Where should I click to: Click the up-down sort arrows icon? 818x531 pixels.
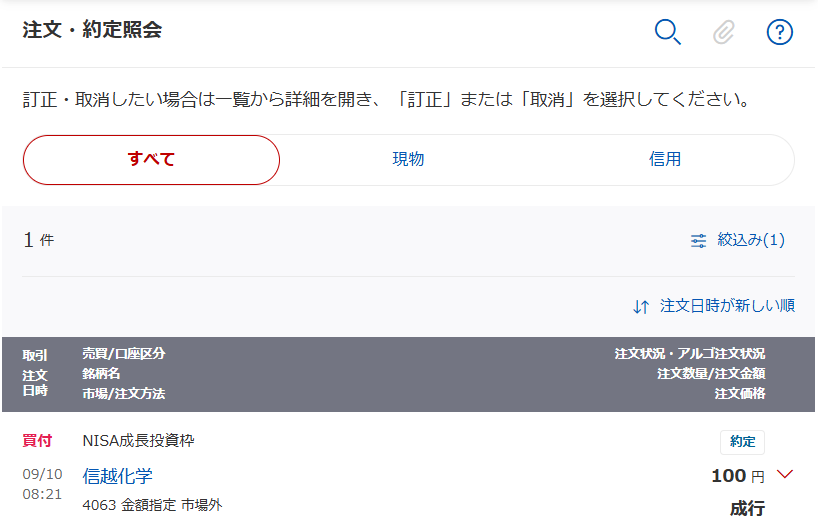[641, 306]
